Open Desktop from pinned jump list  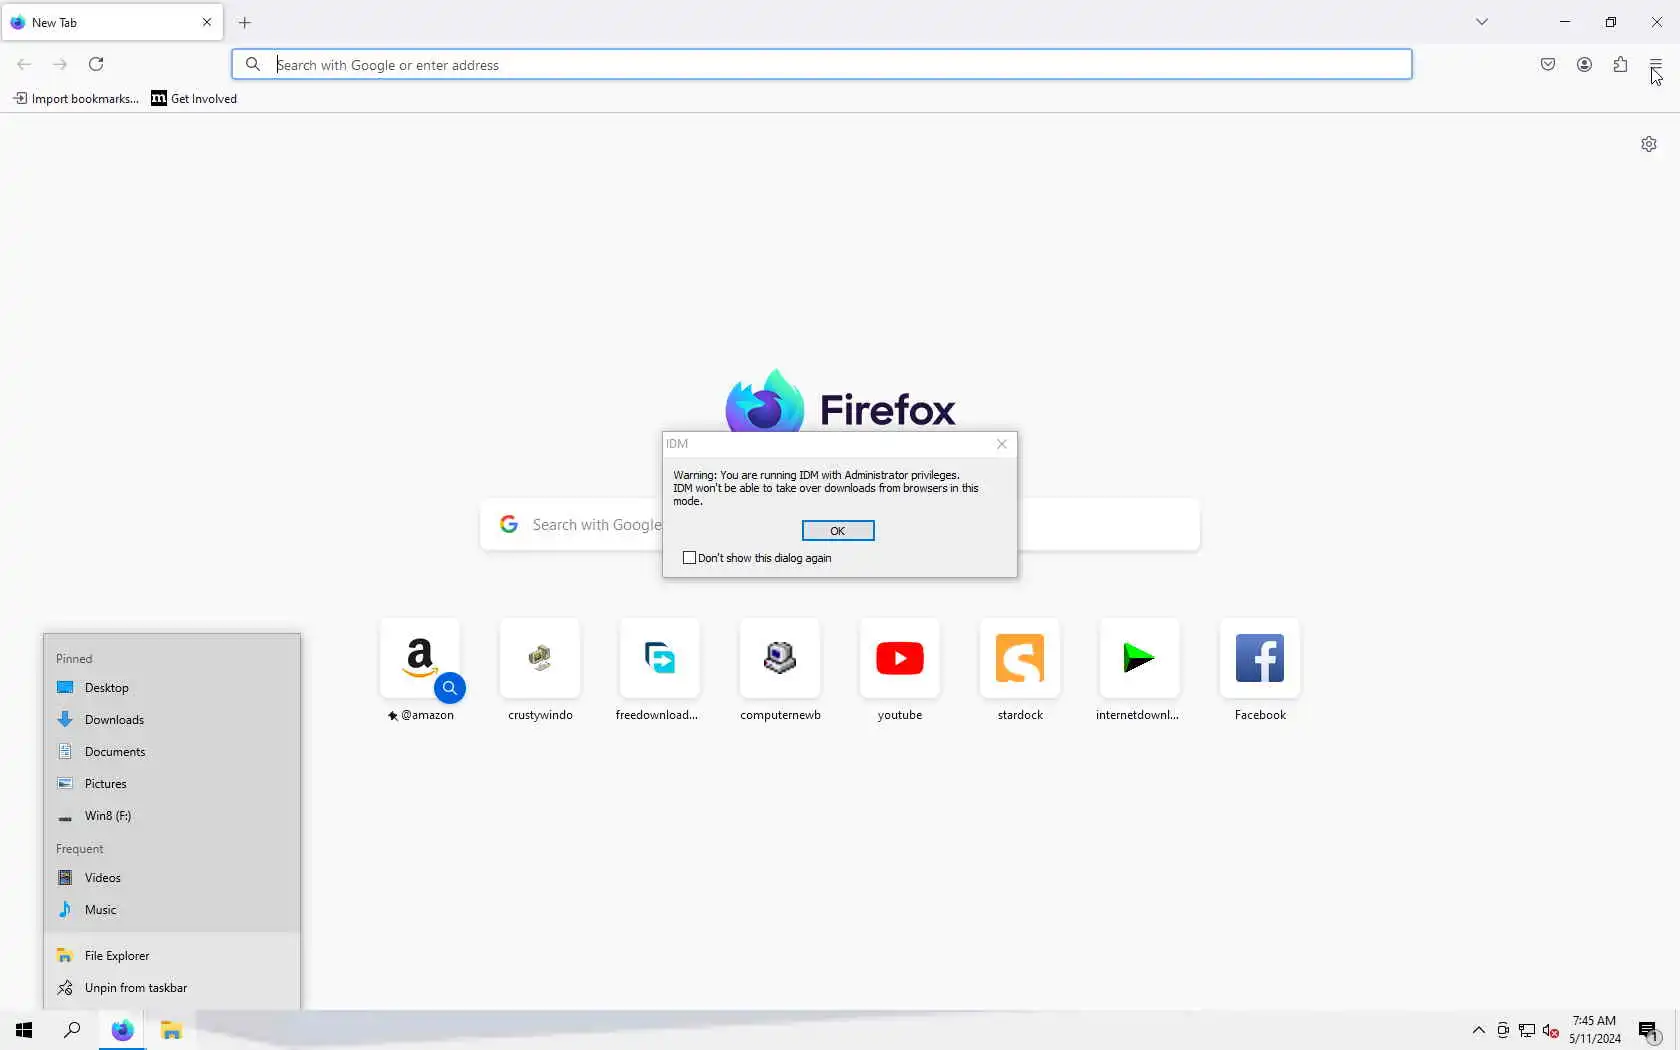pyautogui.click(x=172, y=688)
